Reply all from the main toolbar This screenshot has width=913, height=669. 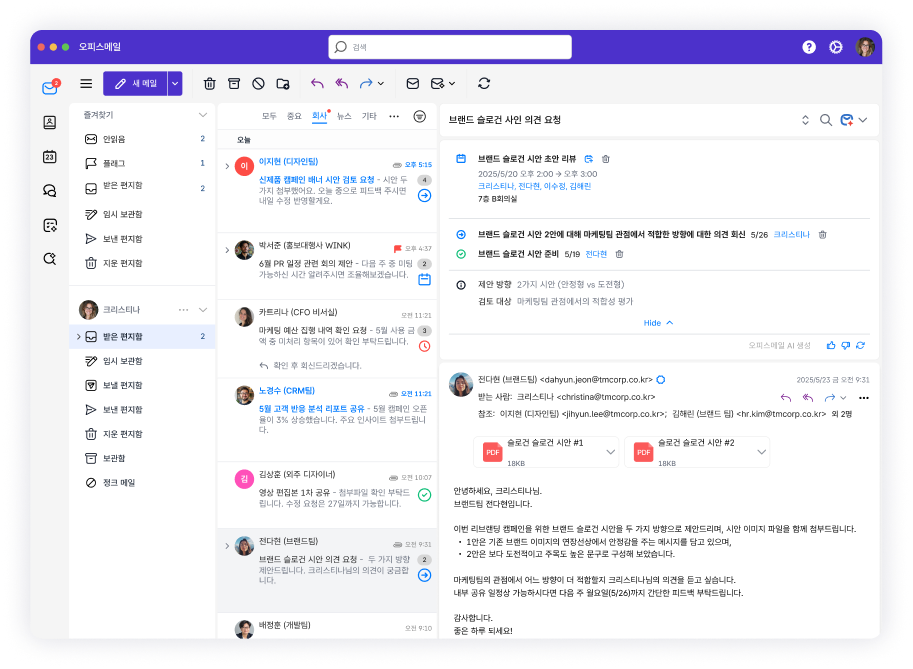pos(342,84)
